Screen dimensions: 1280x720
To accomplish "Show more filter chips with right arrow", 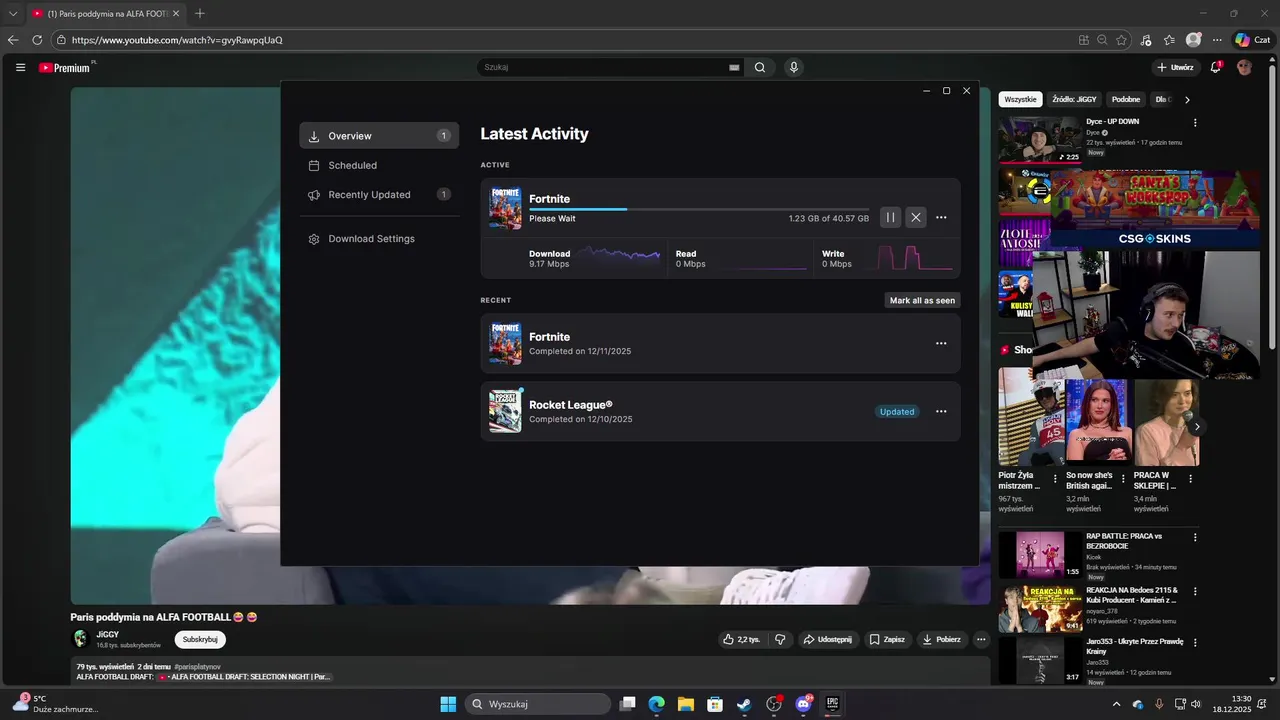I will click(x=1187, y=99).
